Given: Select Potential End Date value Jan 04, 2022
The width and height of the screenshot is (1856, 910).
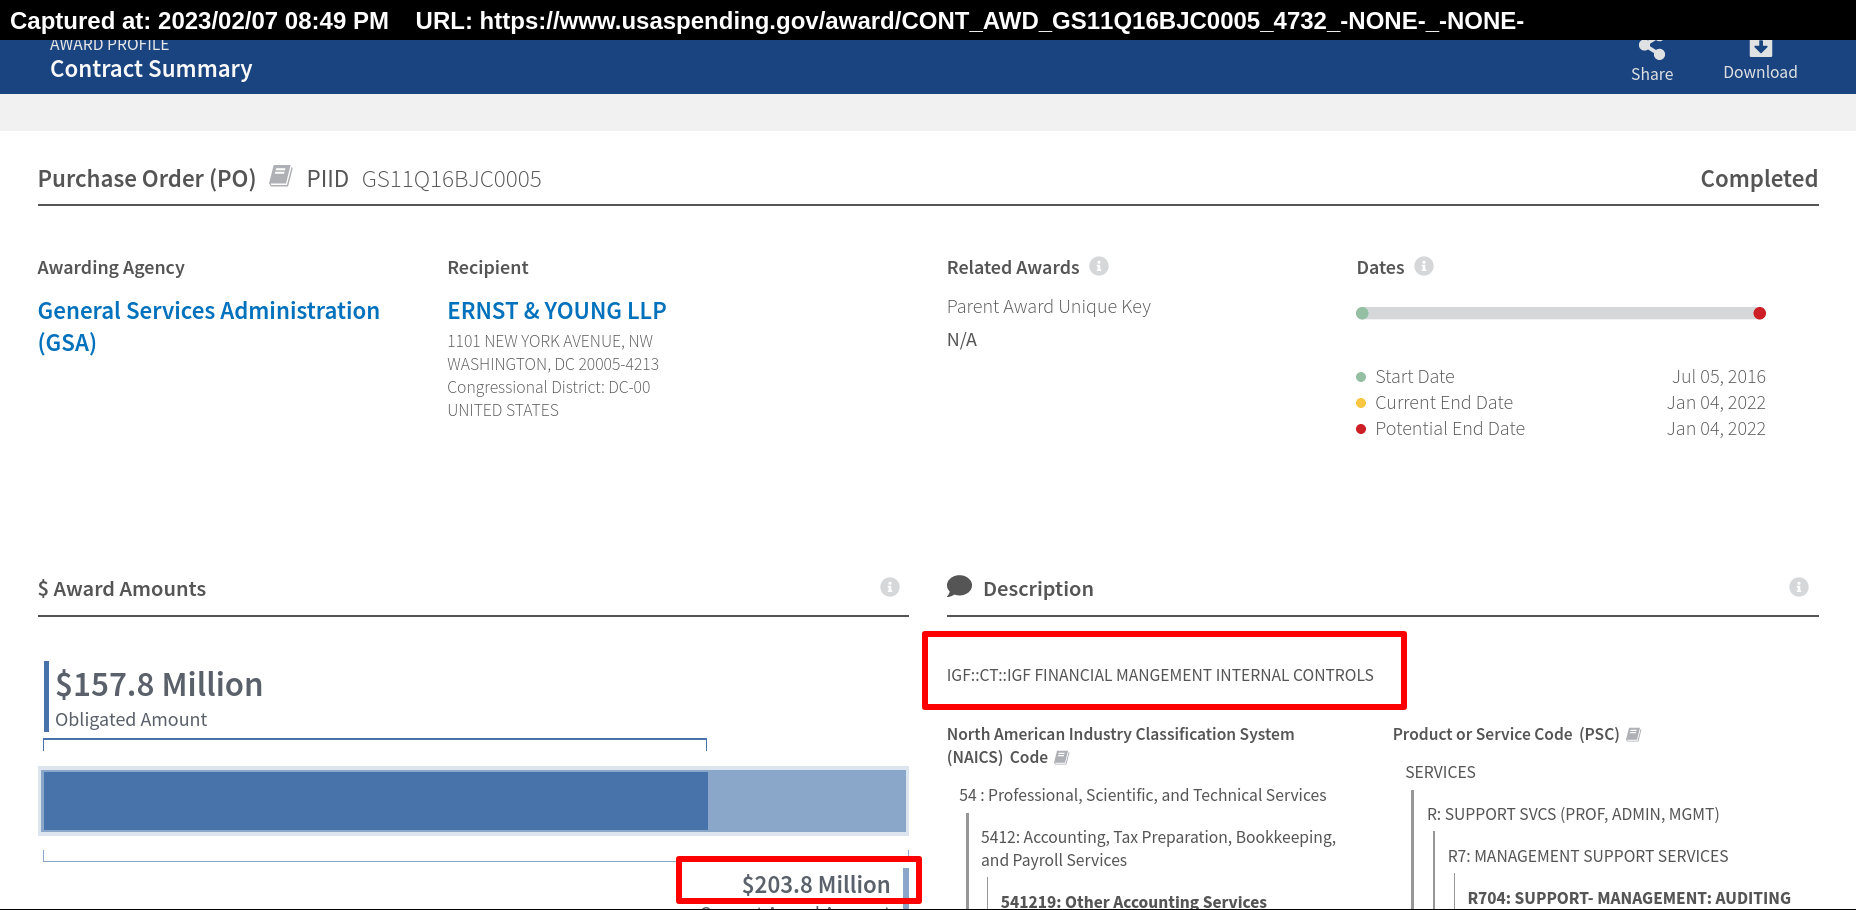Looking at the screenshot, I should pos(1716,429).
